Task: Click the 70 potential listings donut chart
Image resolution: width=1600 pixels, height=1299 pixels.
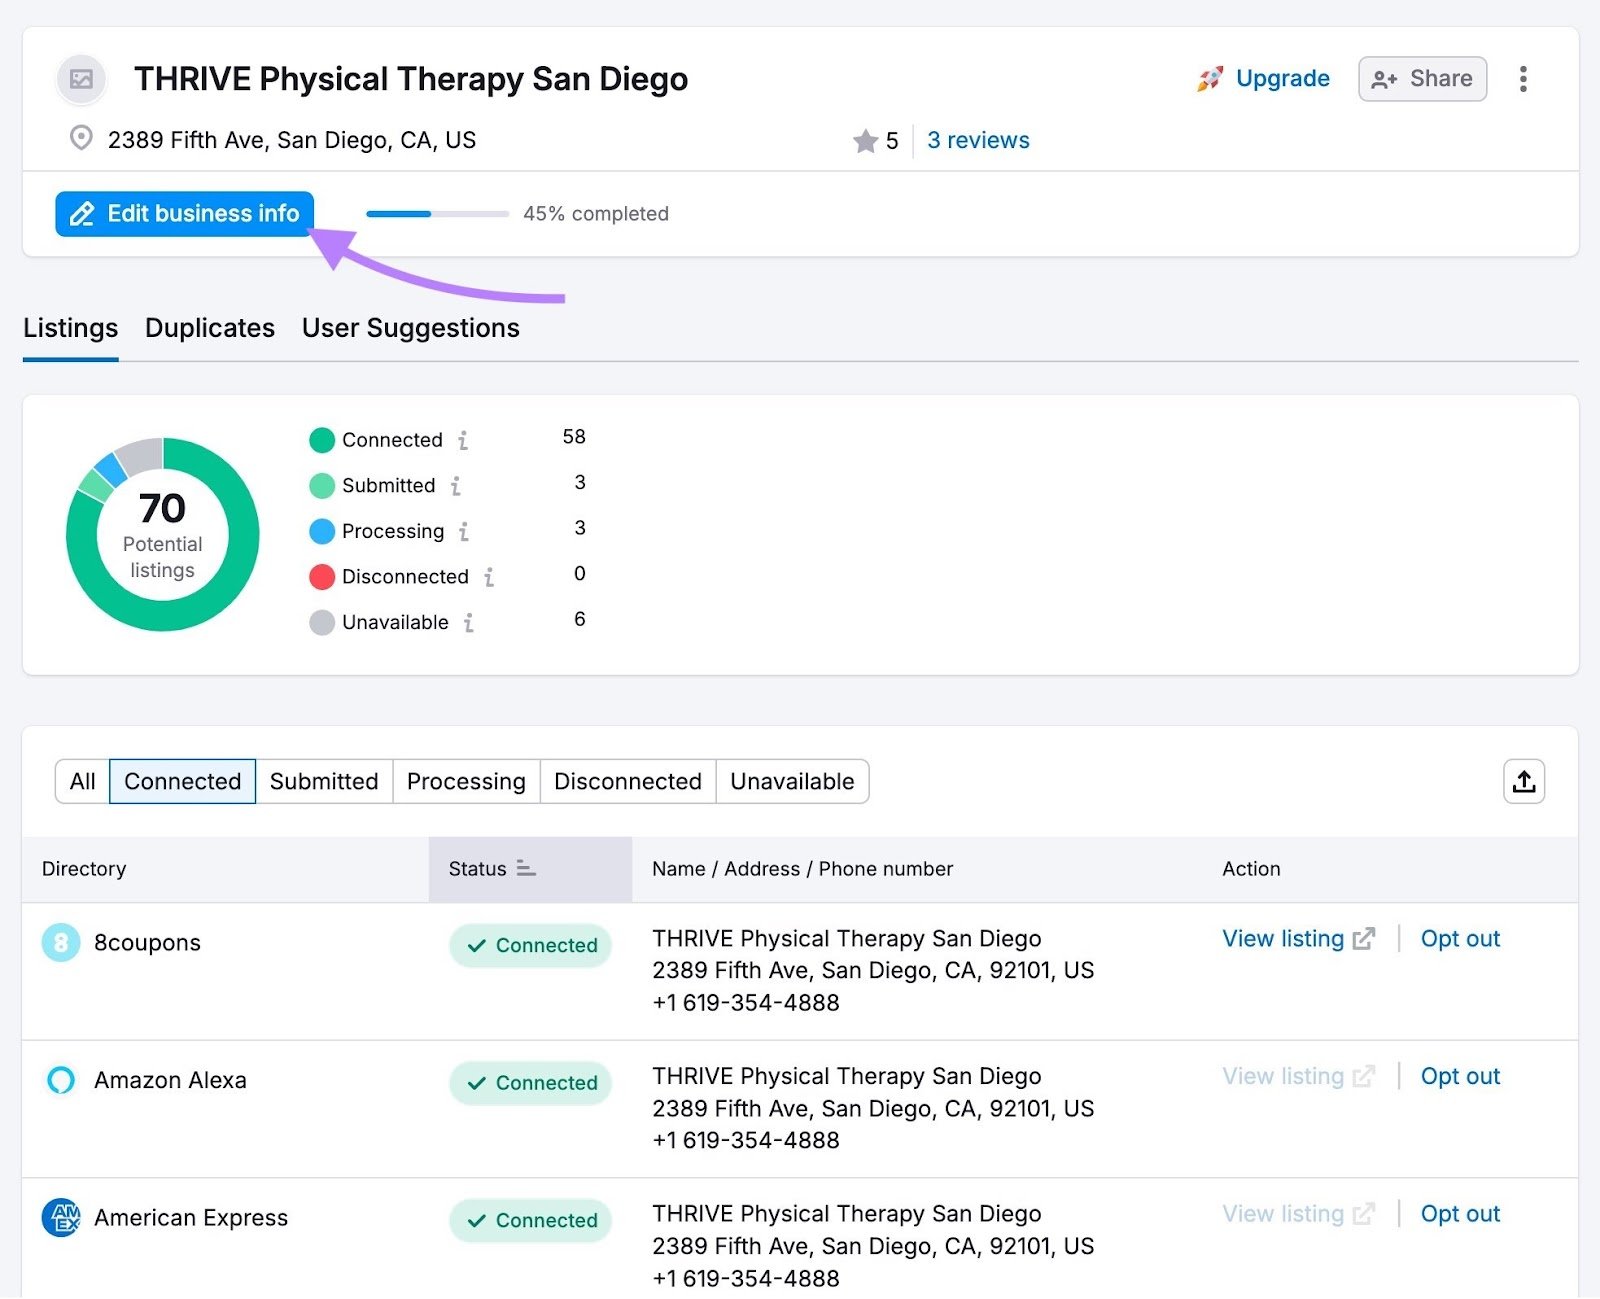Action: click(x=163, y=533)
